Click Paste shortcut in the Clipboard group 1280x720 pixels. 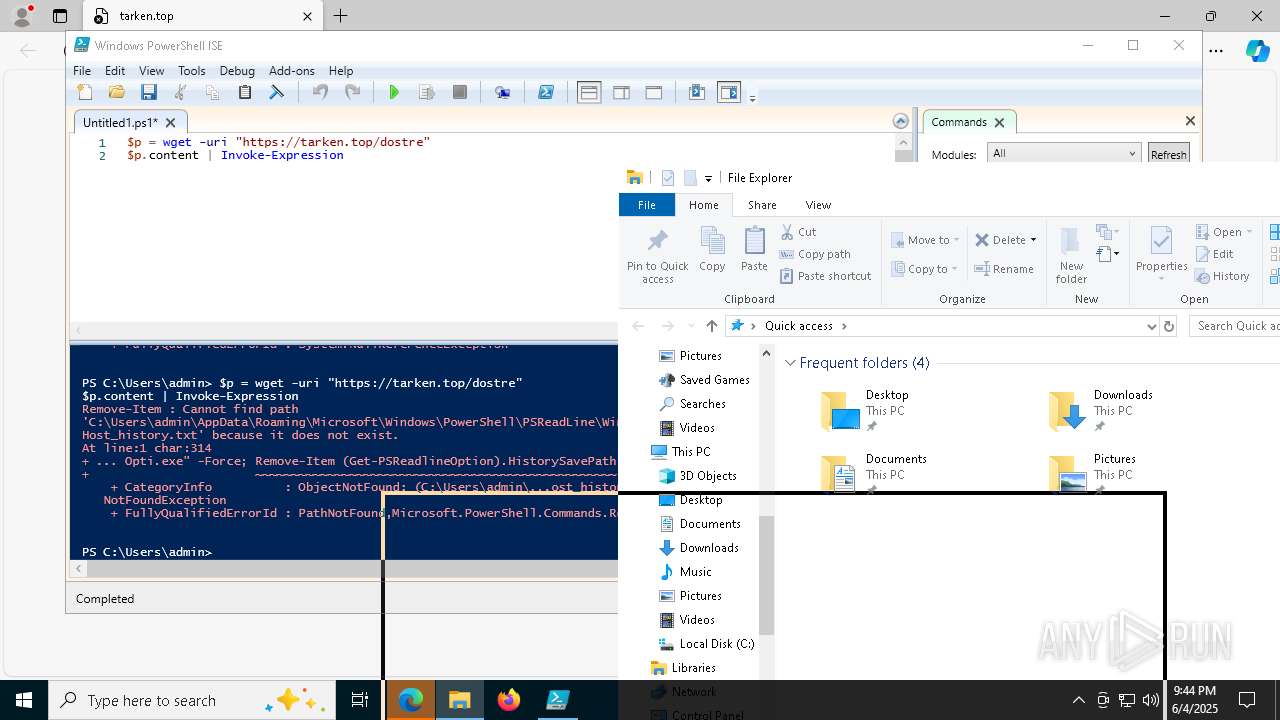tap(826, 276)
